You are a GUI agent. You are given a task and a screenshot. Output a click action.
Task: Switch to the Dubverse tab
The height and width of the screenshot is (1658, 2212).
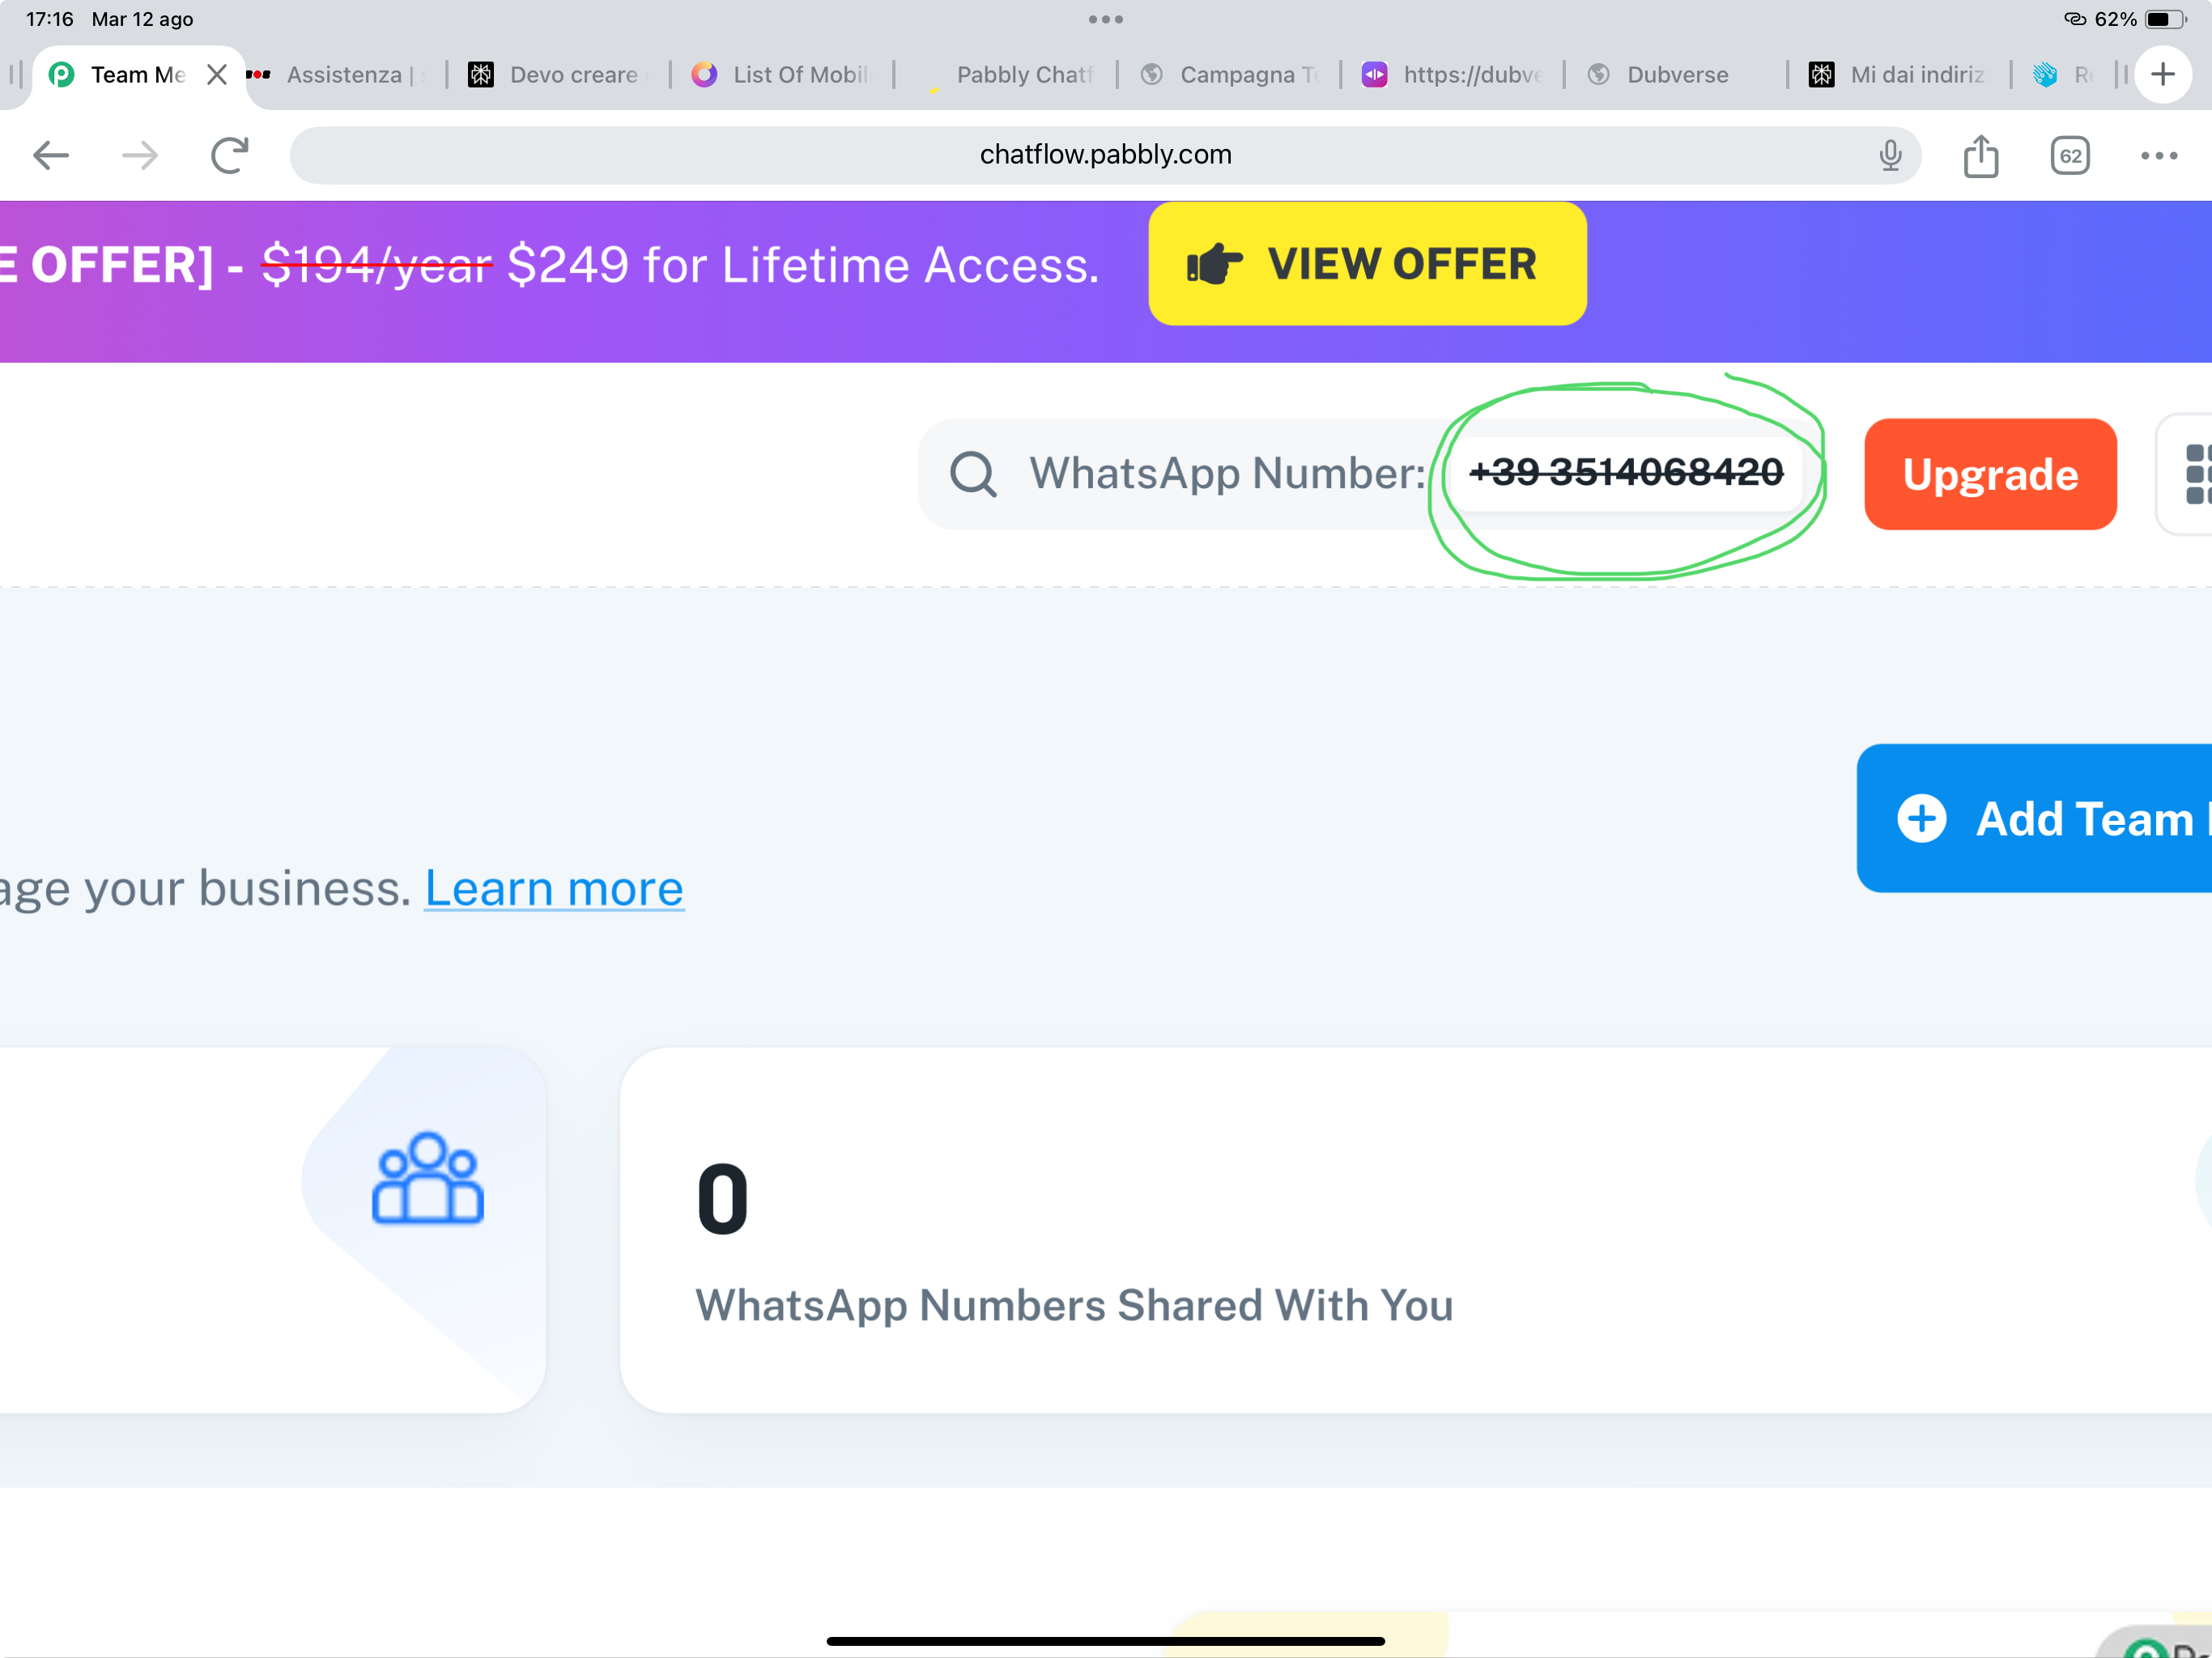pos(1677,75)
